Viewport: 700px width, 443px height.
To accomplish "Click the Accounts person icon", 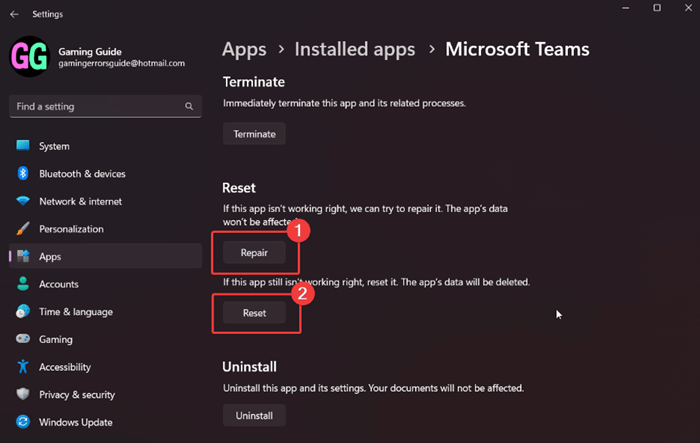I will coord(23,284).
